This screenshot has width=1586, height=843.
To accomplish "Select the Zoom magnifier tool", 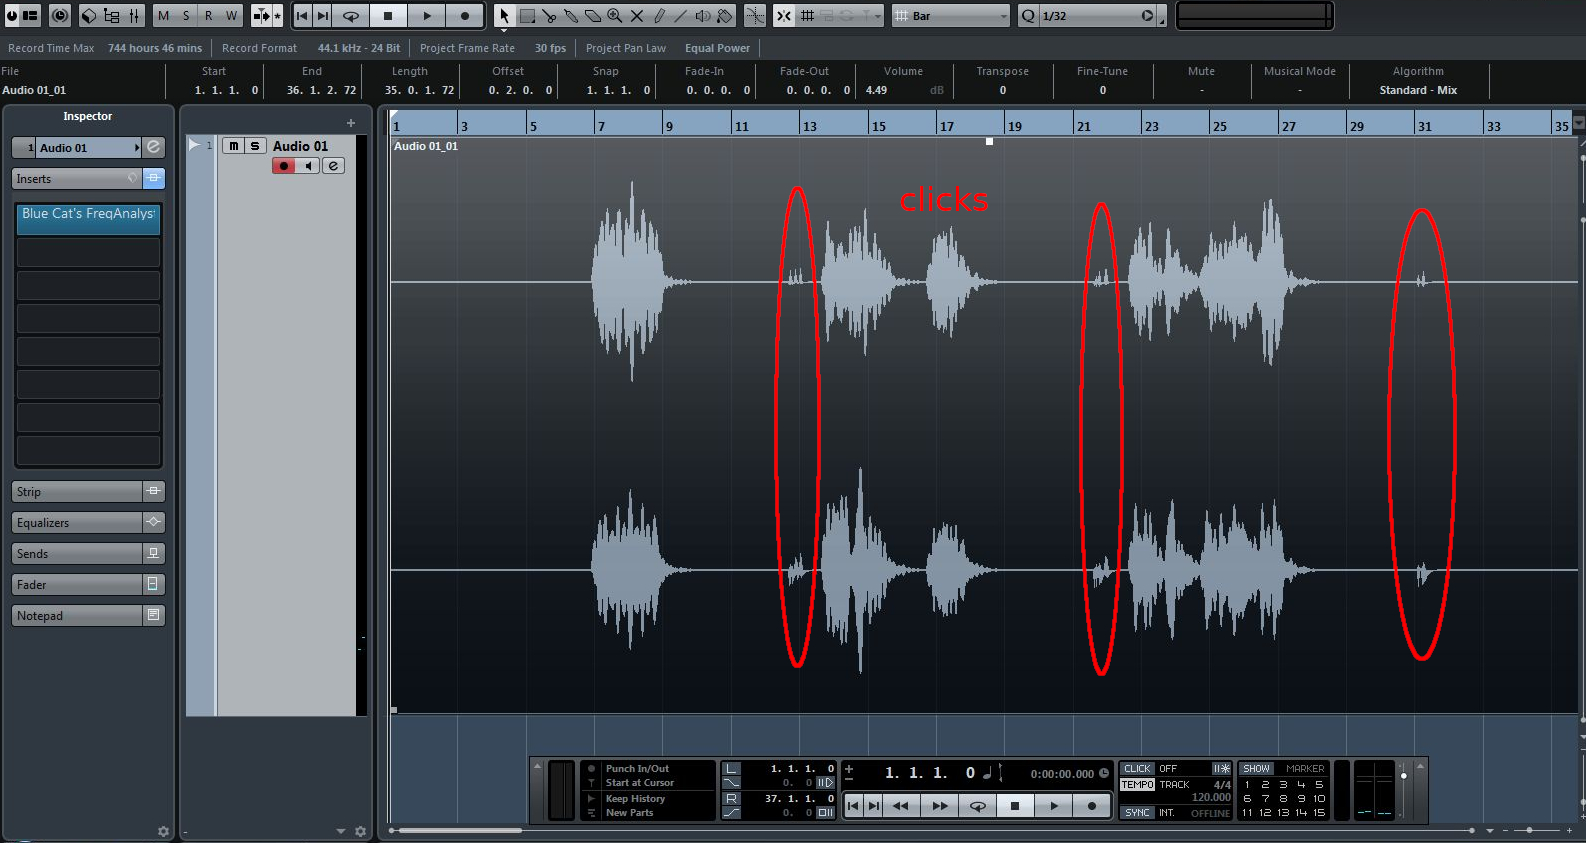I will (615, 16).
